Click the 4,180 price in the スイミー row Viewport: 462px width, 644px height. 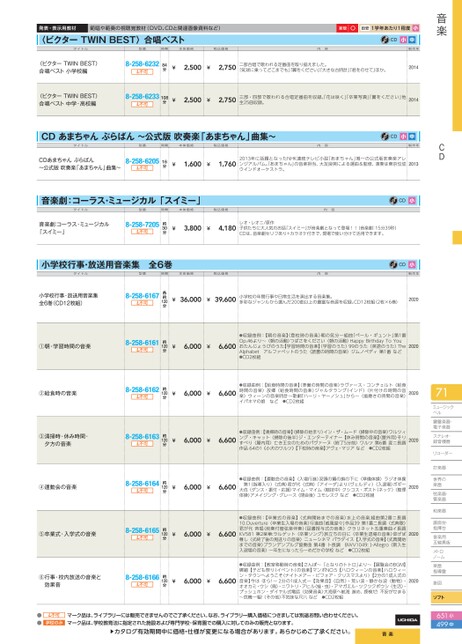point(227,228)
